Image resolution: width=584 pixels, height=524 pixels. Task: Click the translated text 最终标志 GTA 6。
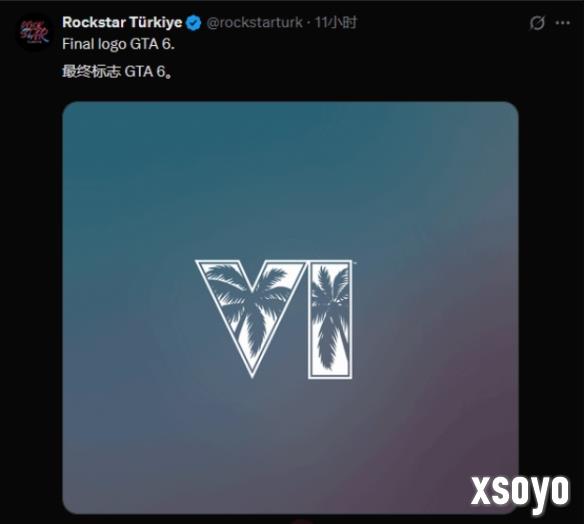[x=118, y=71]
